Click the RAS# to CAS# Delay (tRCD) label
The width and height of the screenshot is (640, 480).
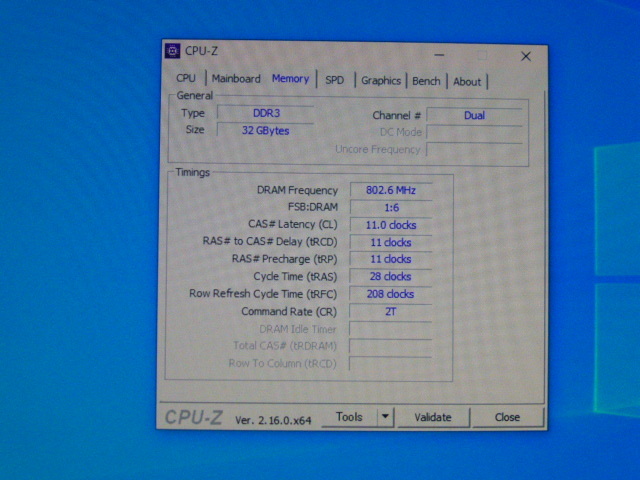270,242
